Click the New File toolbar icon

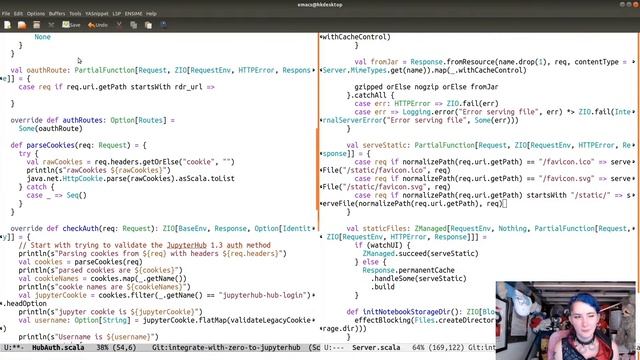tap(7, 25)
